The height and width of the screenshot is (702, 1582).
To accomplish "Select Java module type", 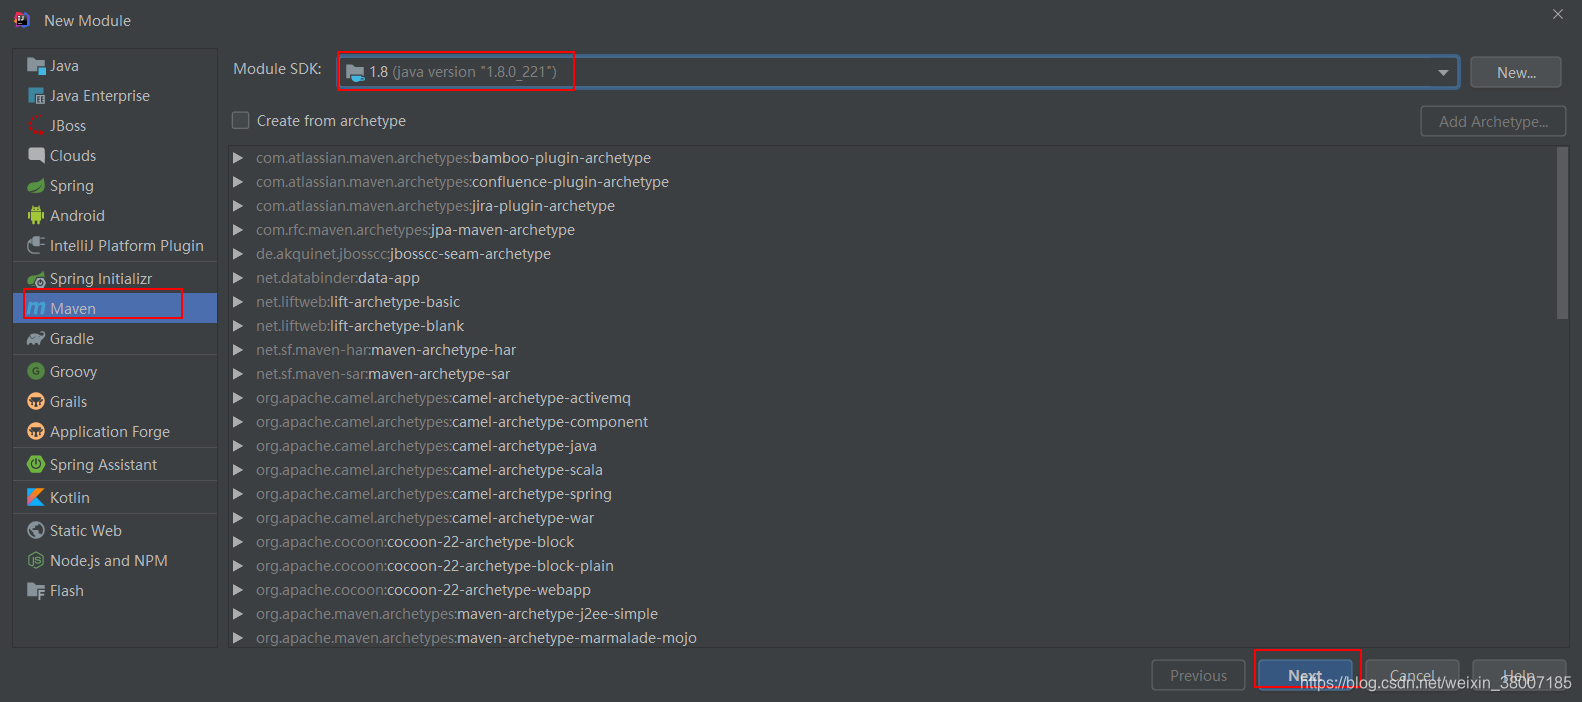I will 115,66.
